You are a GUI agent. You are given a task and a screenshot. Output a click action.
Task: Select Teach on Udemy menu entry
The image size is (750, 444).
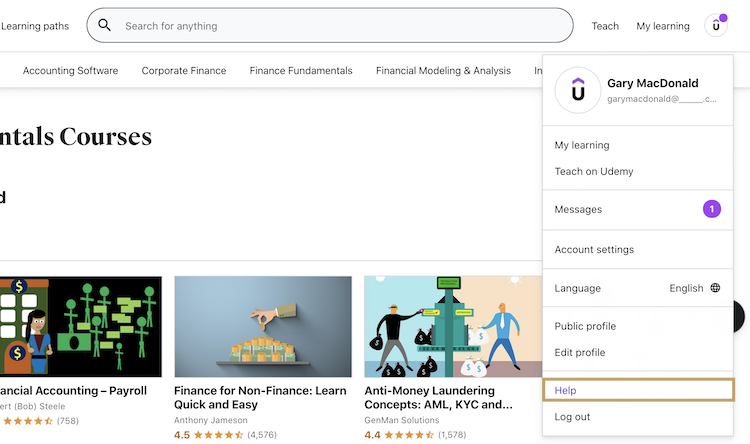click(594, 171)
